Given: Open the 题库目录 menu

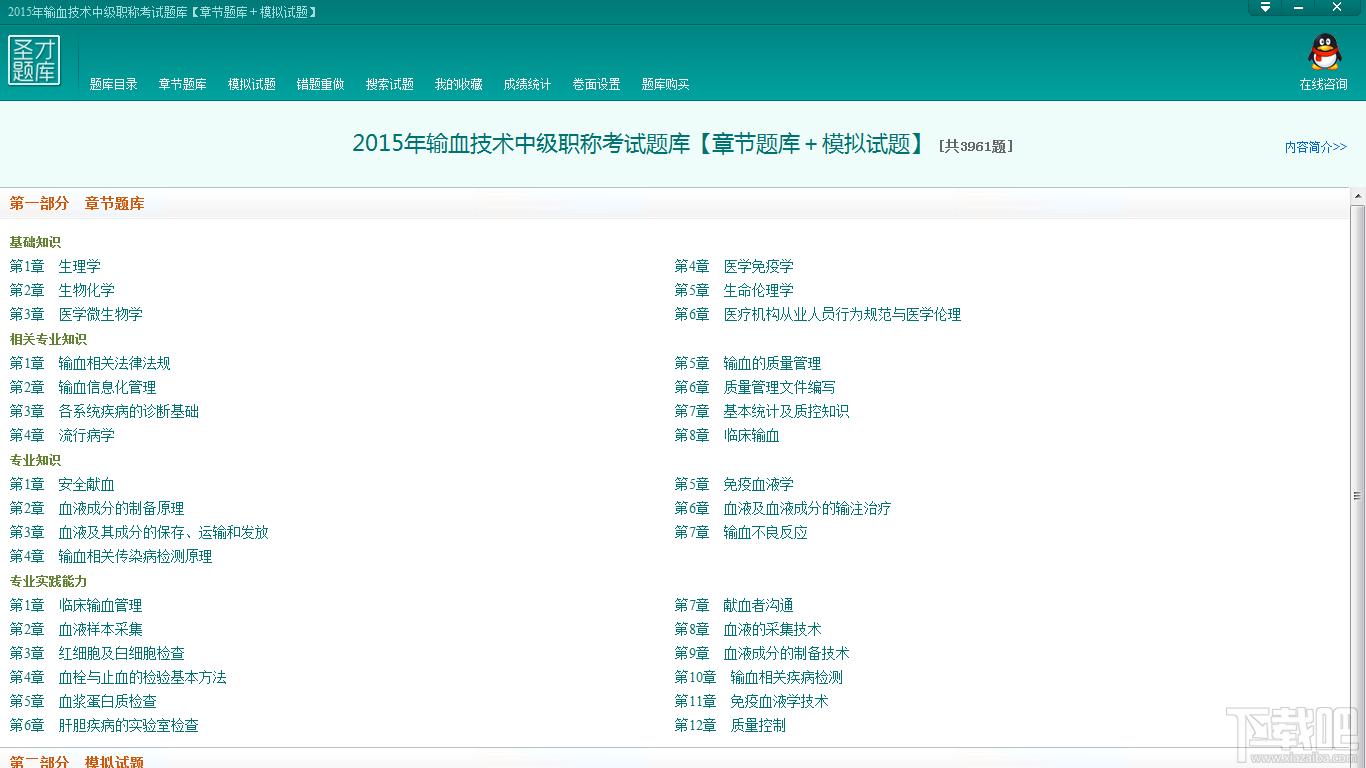Looking at the screenshot, I should [x=114, y=85].
